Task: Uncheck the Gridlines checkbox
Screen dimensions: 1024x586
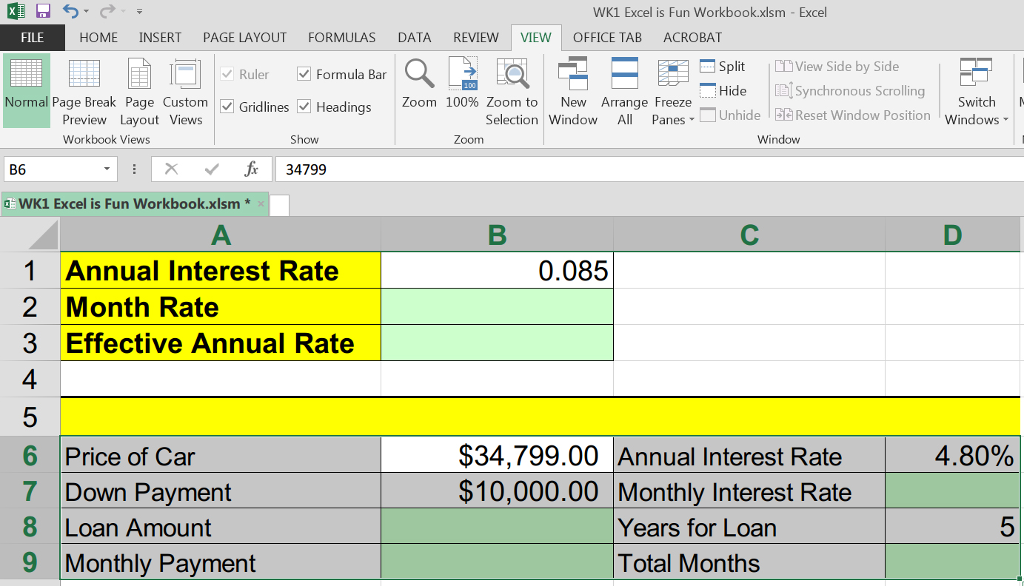Action: [227, 107]
